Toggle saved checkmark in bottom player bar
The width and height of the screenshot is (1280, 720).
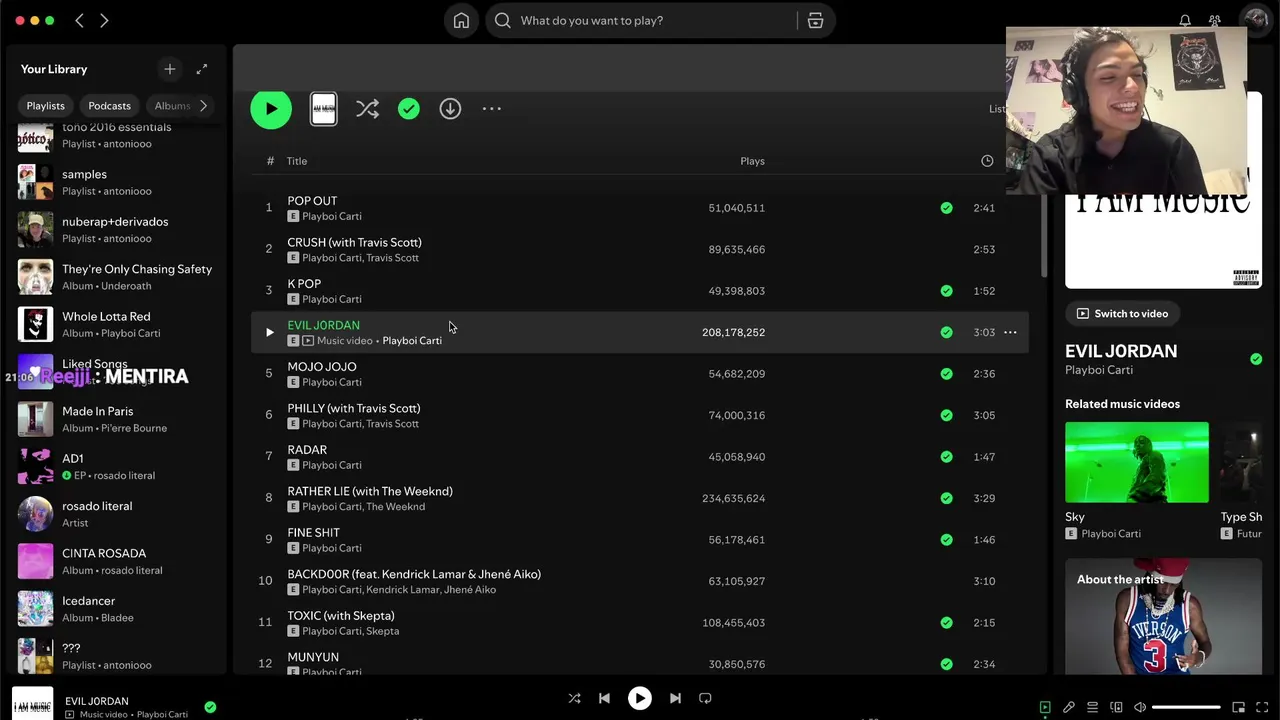210,707
